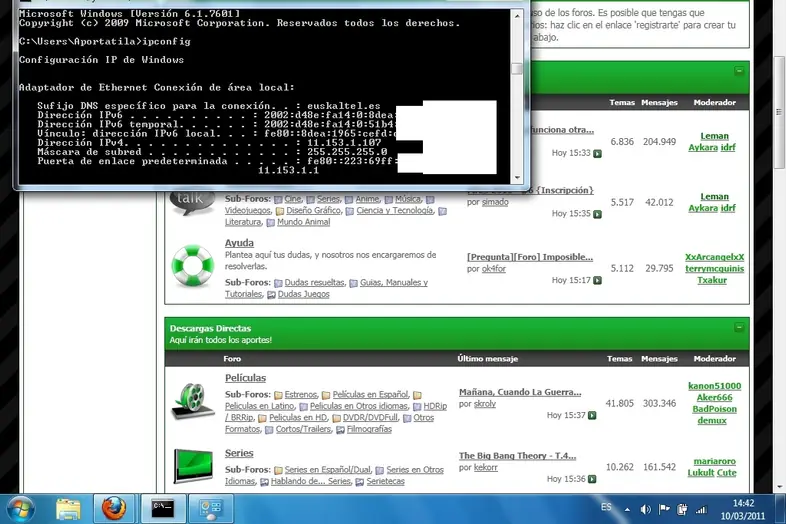Go to last post arrow beside Hoy 15:33
786x524 pixels.
tap(598, 153)
